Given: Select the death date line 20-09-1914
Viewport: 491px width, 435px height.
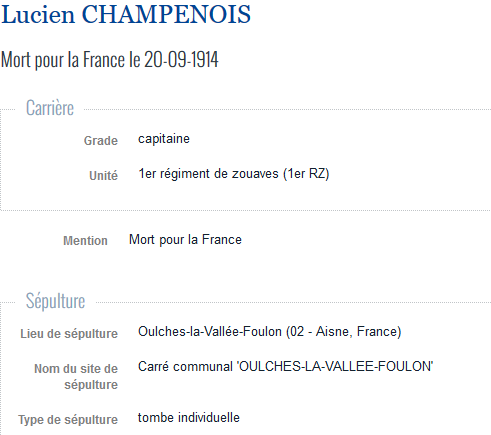Looking at the screenshot, I should 110,60.
